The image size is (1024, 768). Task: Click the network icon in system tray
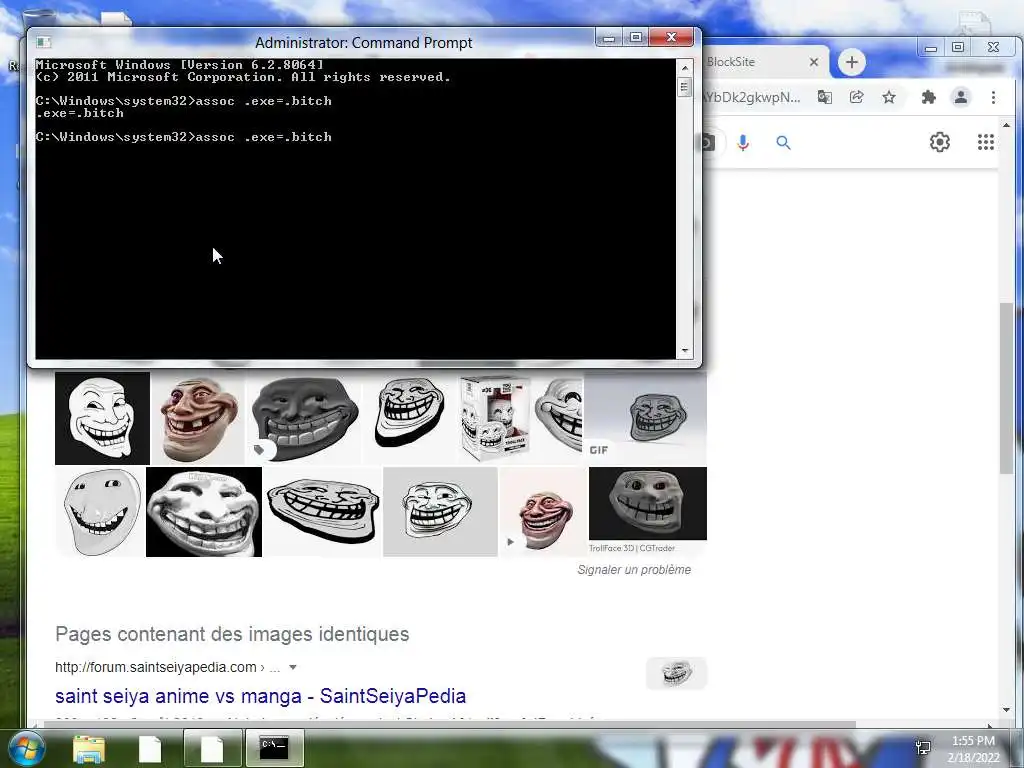923,748
